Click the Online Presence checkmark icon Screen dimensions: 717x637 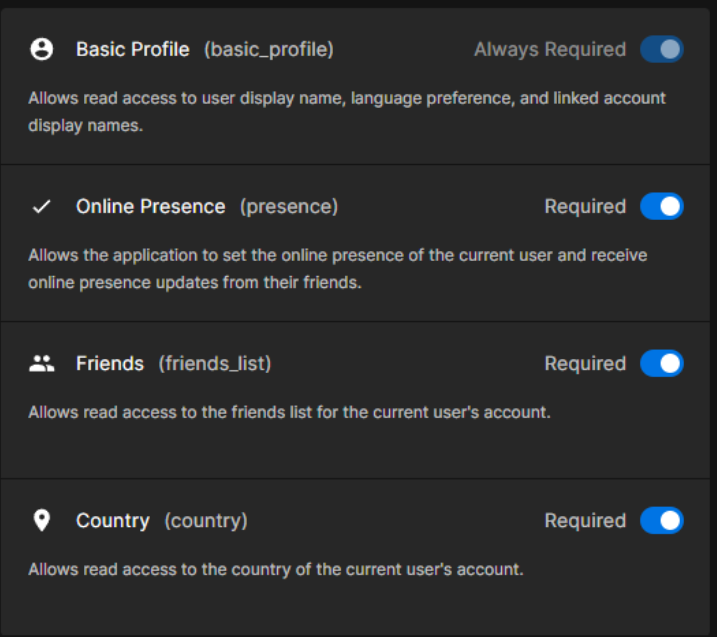42,207
